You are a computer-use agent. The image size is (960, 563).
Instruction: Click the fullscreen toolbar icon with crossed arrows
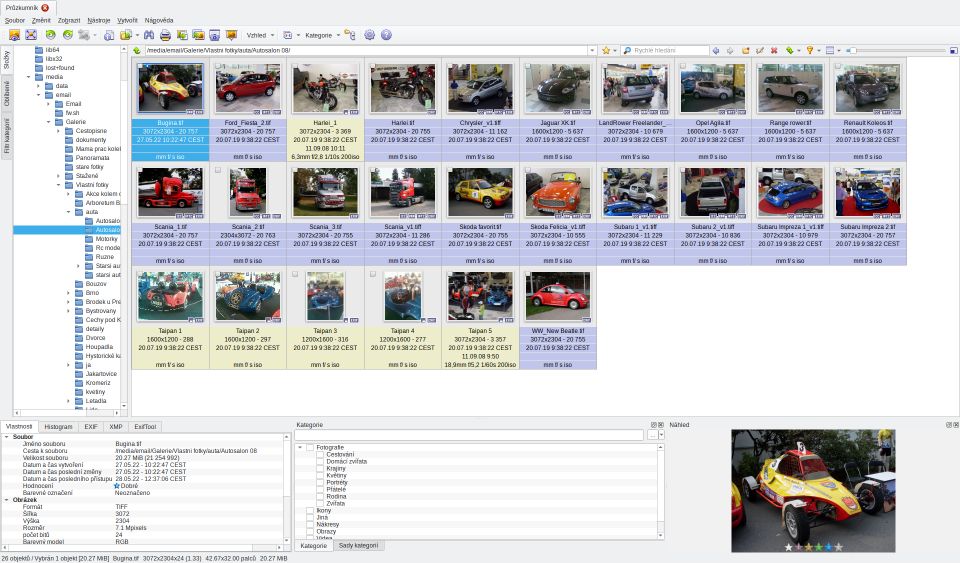(x=31, y=35)
